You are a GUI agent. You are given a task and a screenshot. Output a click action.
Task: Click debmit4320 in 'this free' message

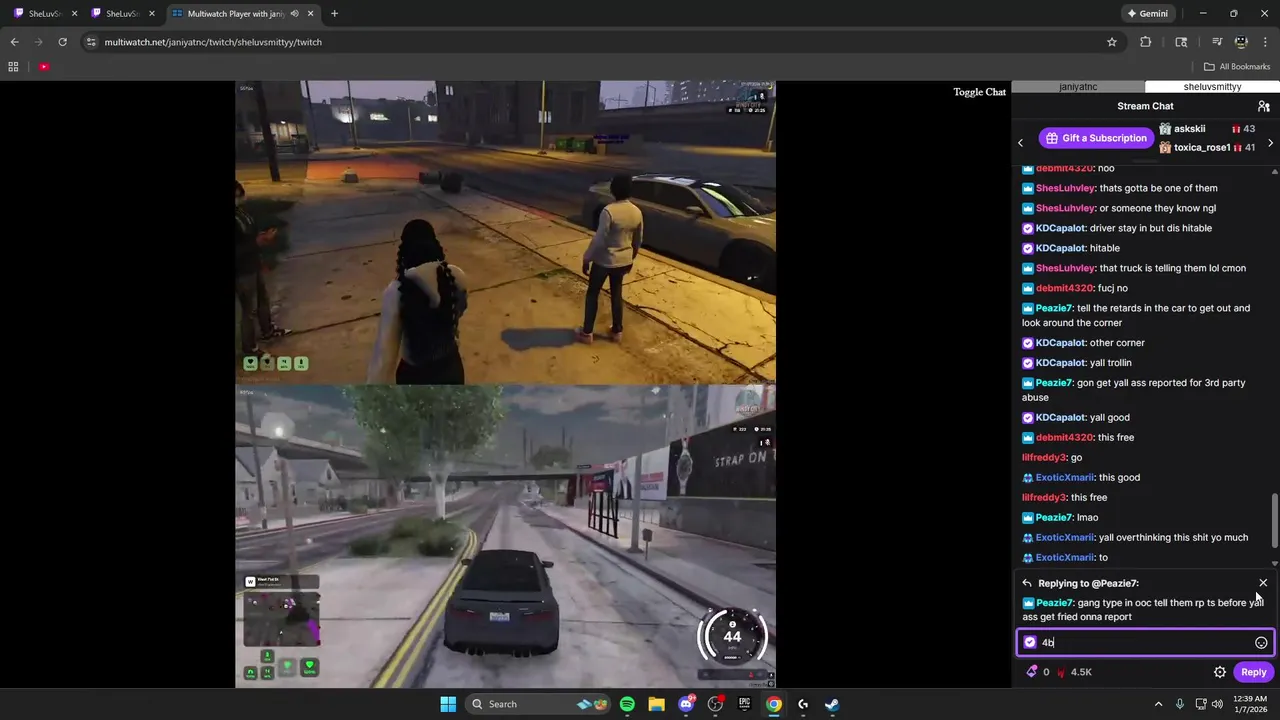[1064, 437]
